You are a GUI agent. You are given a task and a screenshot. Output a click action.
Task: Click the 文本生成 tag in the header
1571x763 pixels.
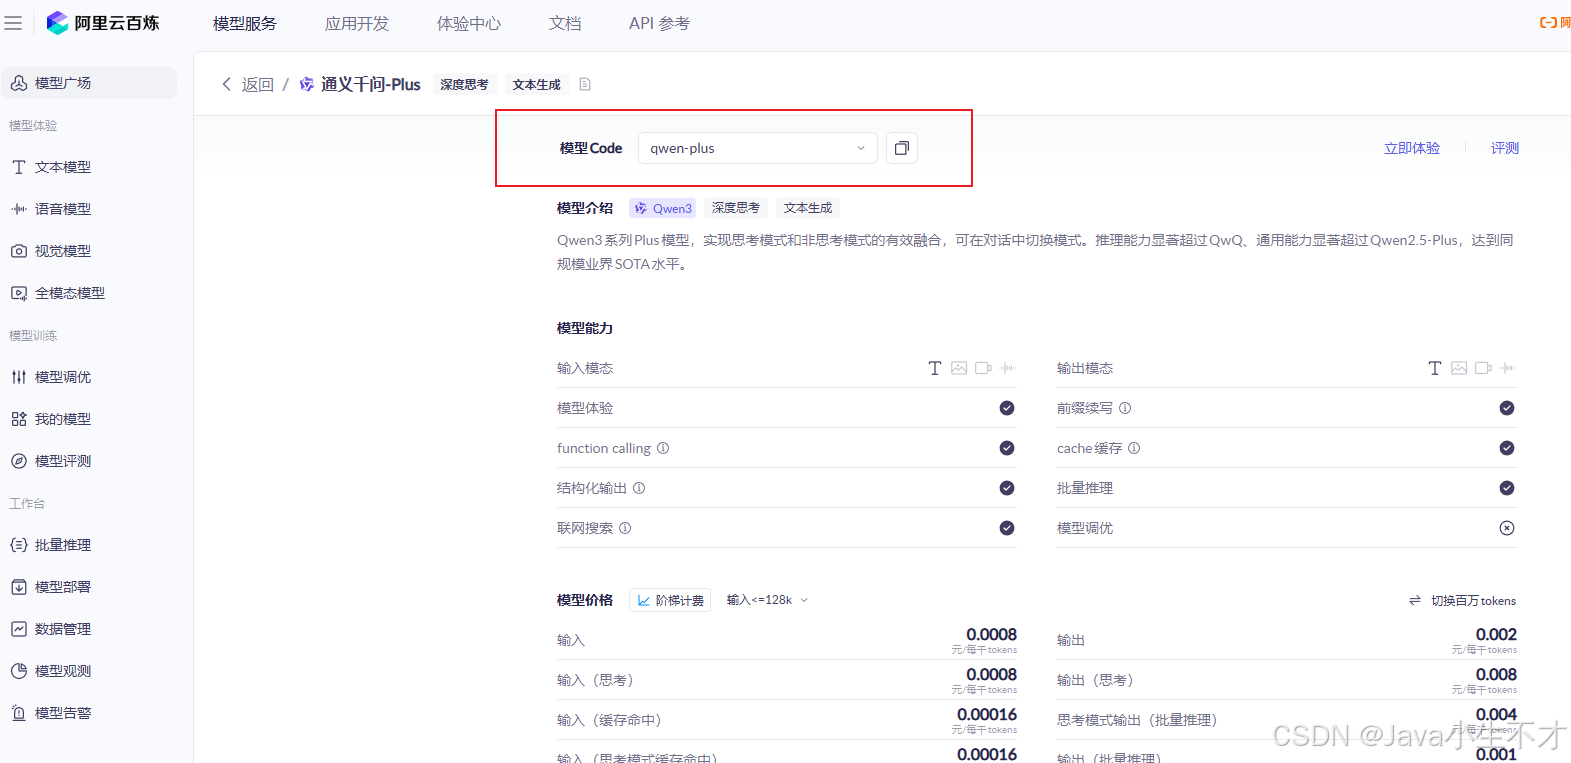(536, 84)
